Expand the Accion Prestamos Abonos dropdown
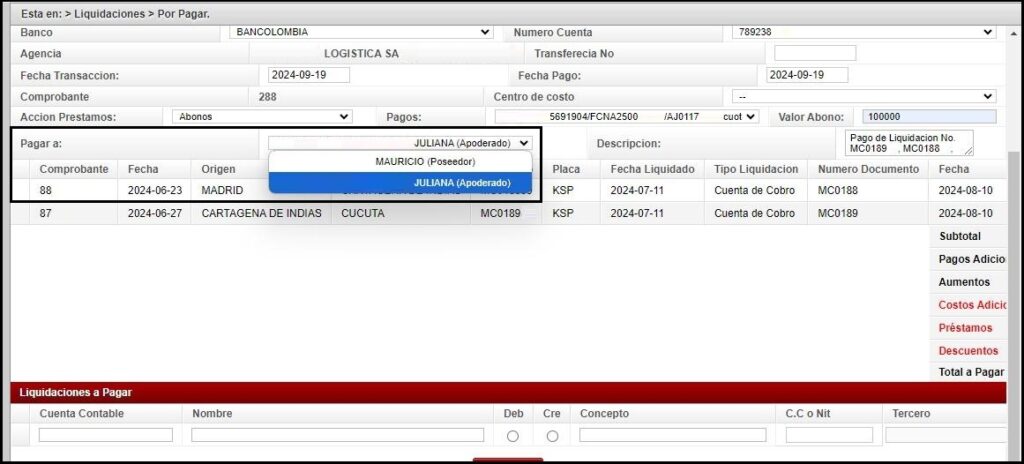 coord(262,117)
